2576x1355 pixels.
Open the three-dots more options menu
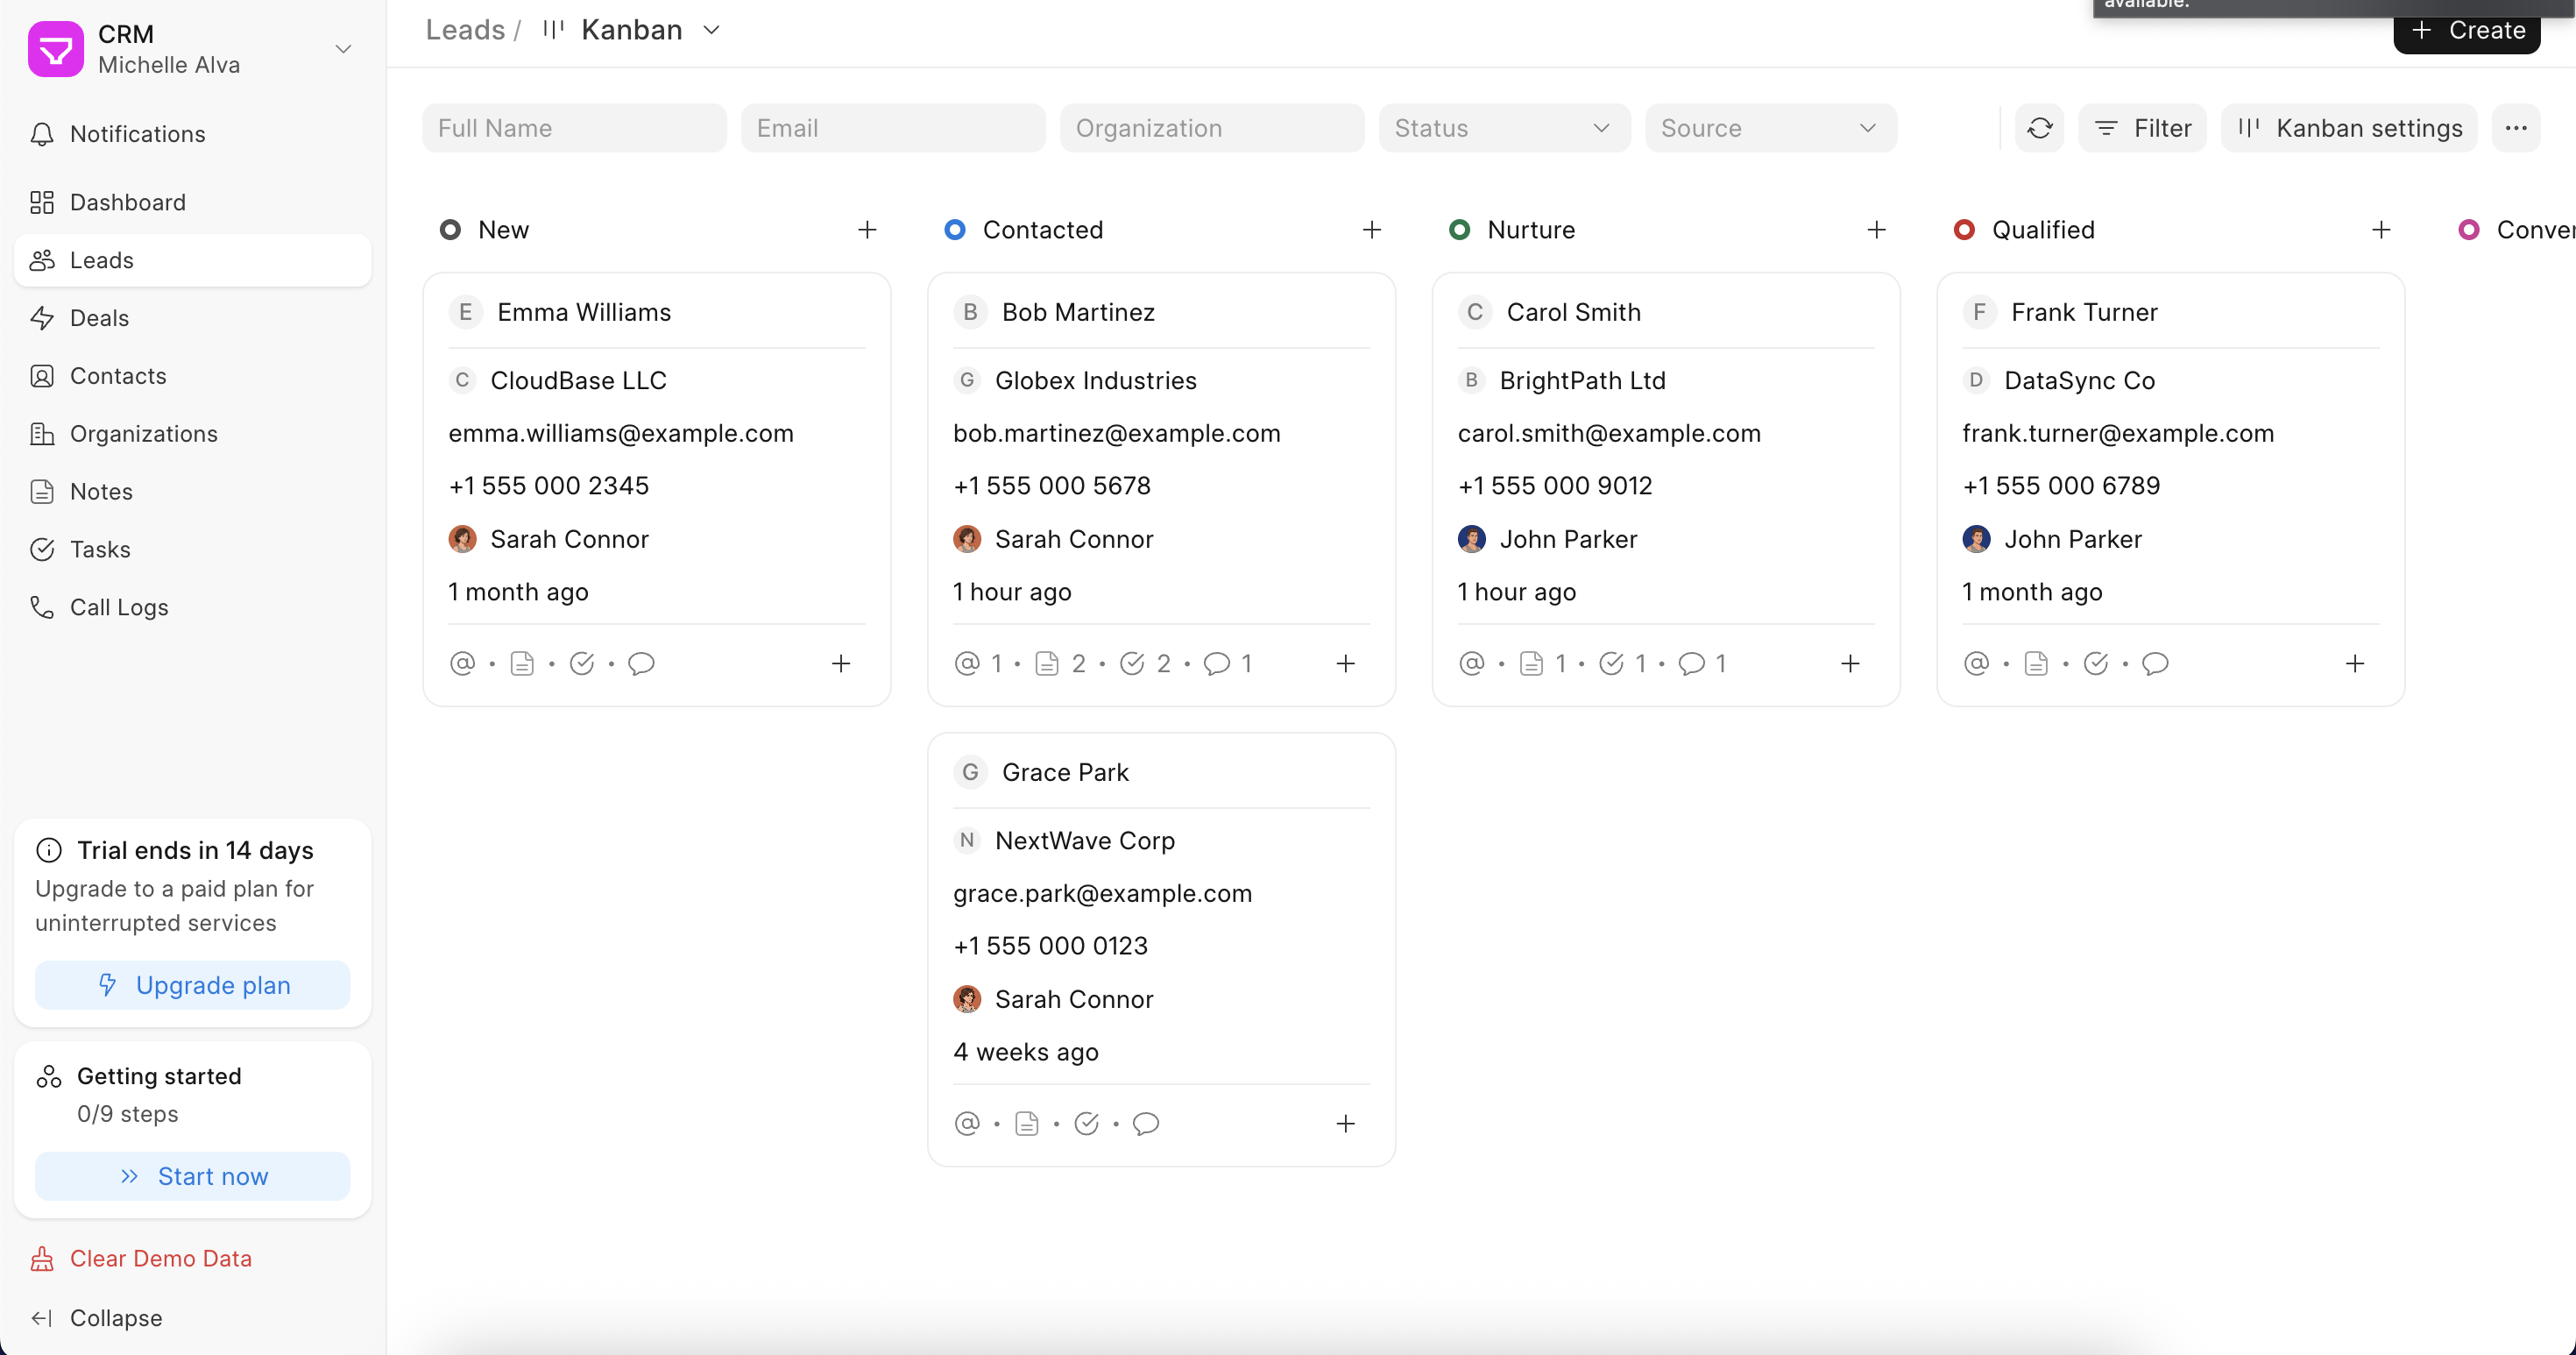click(2515, 128)
